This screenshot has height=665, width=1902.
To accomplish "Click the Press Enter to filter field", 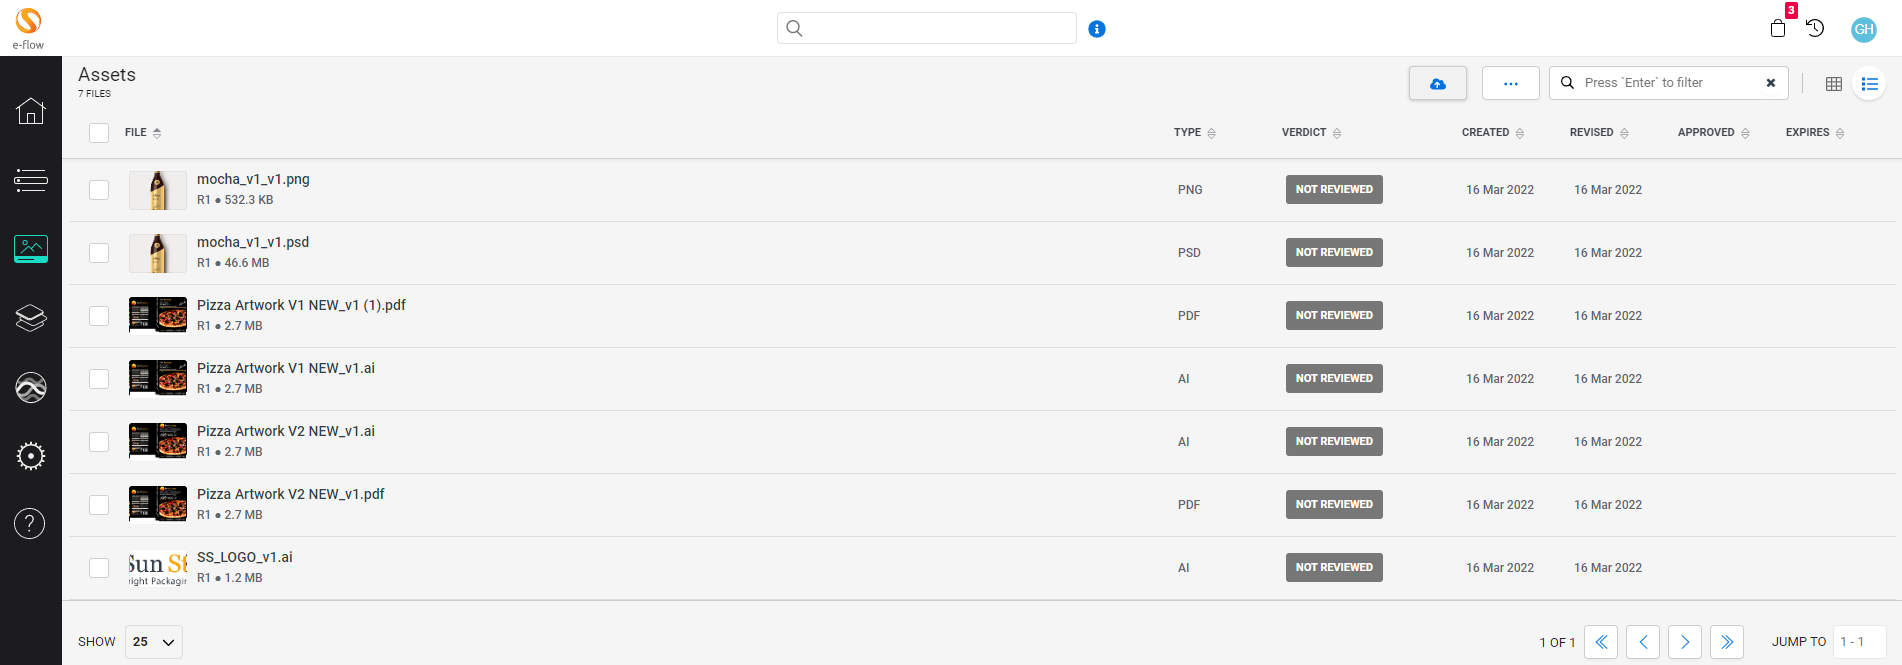I will 1665,83.
